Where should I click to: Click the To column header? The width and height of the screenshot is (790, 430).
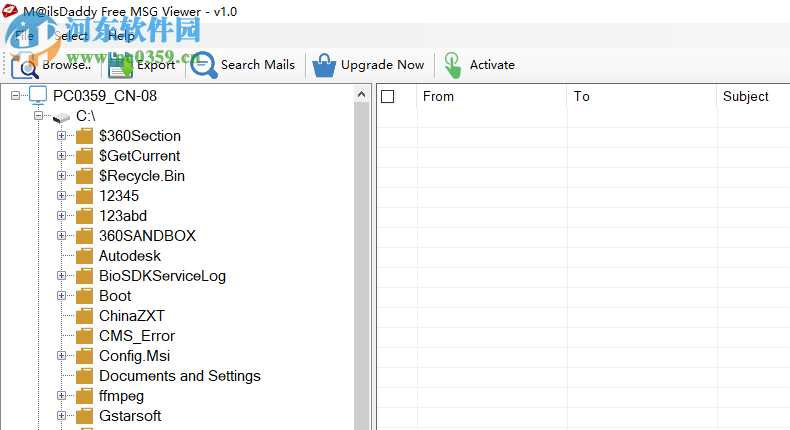(642, 96)
